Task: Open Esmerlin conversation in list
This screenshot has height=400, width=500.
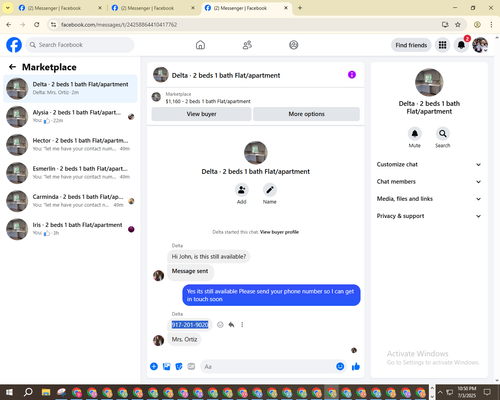Action: tap(70, 173)
